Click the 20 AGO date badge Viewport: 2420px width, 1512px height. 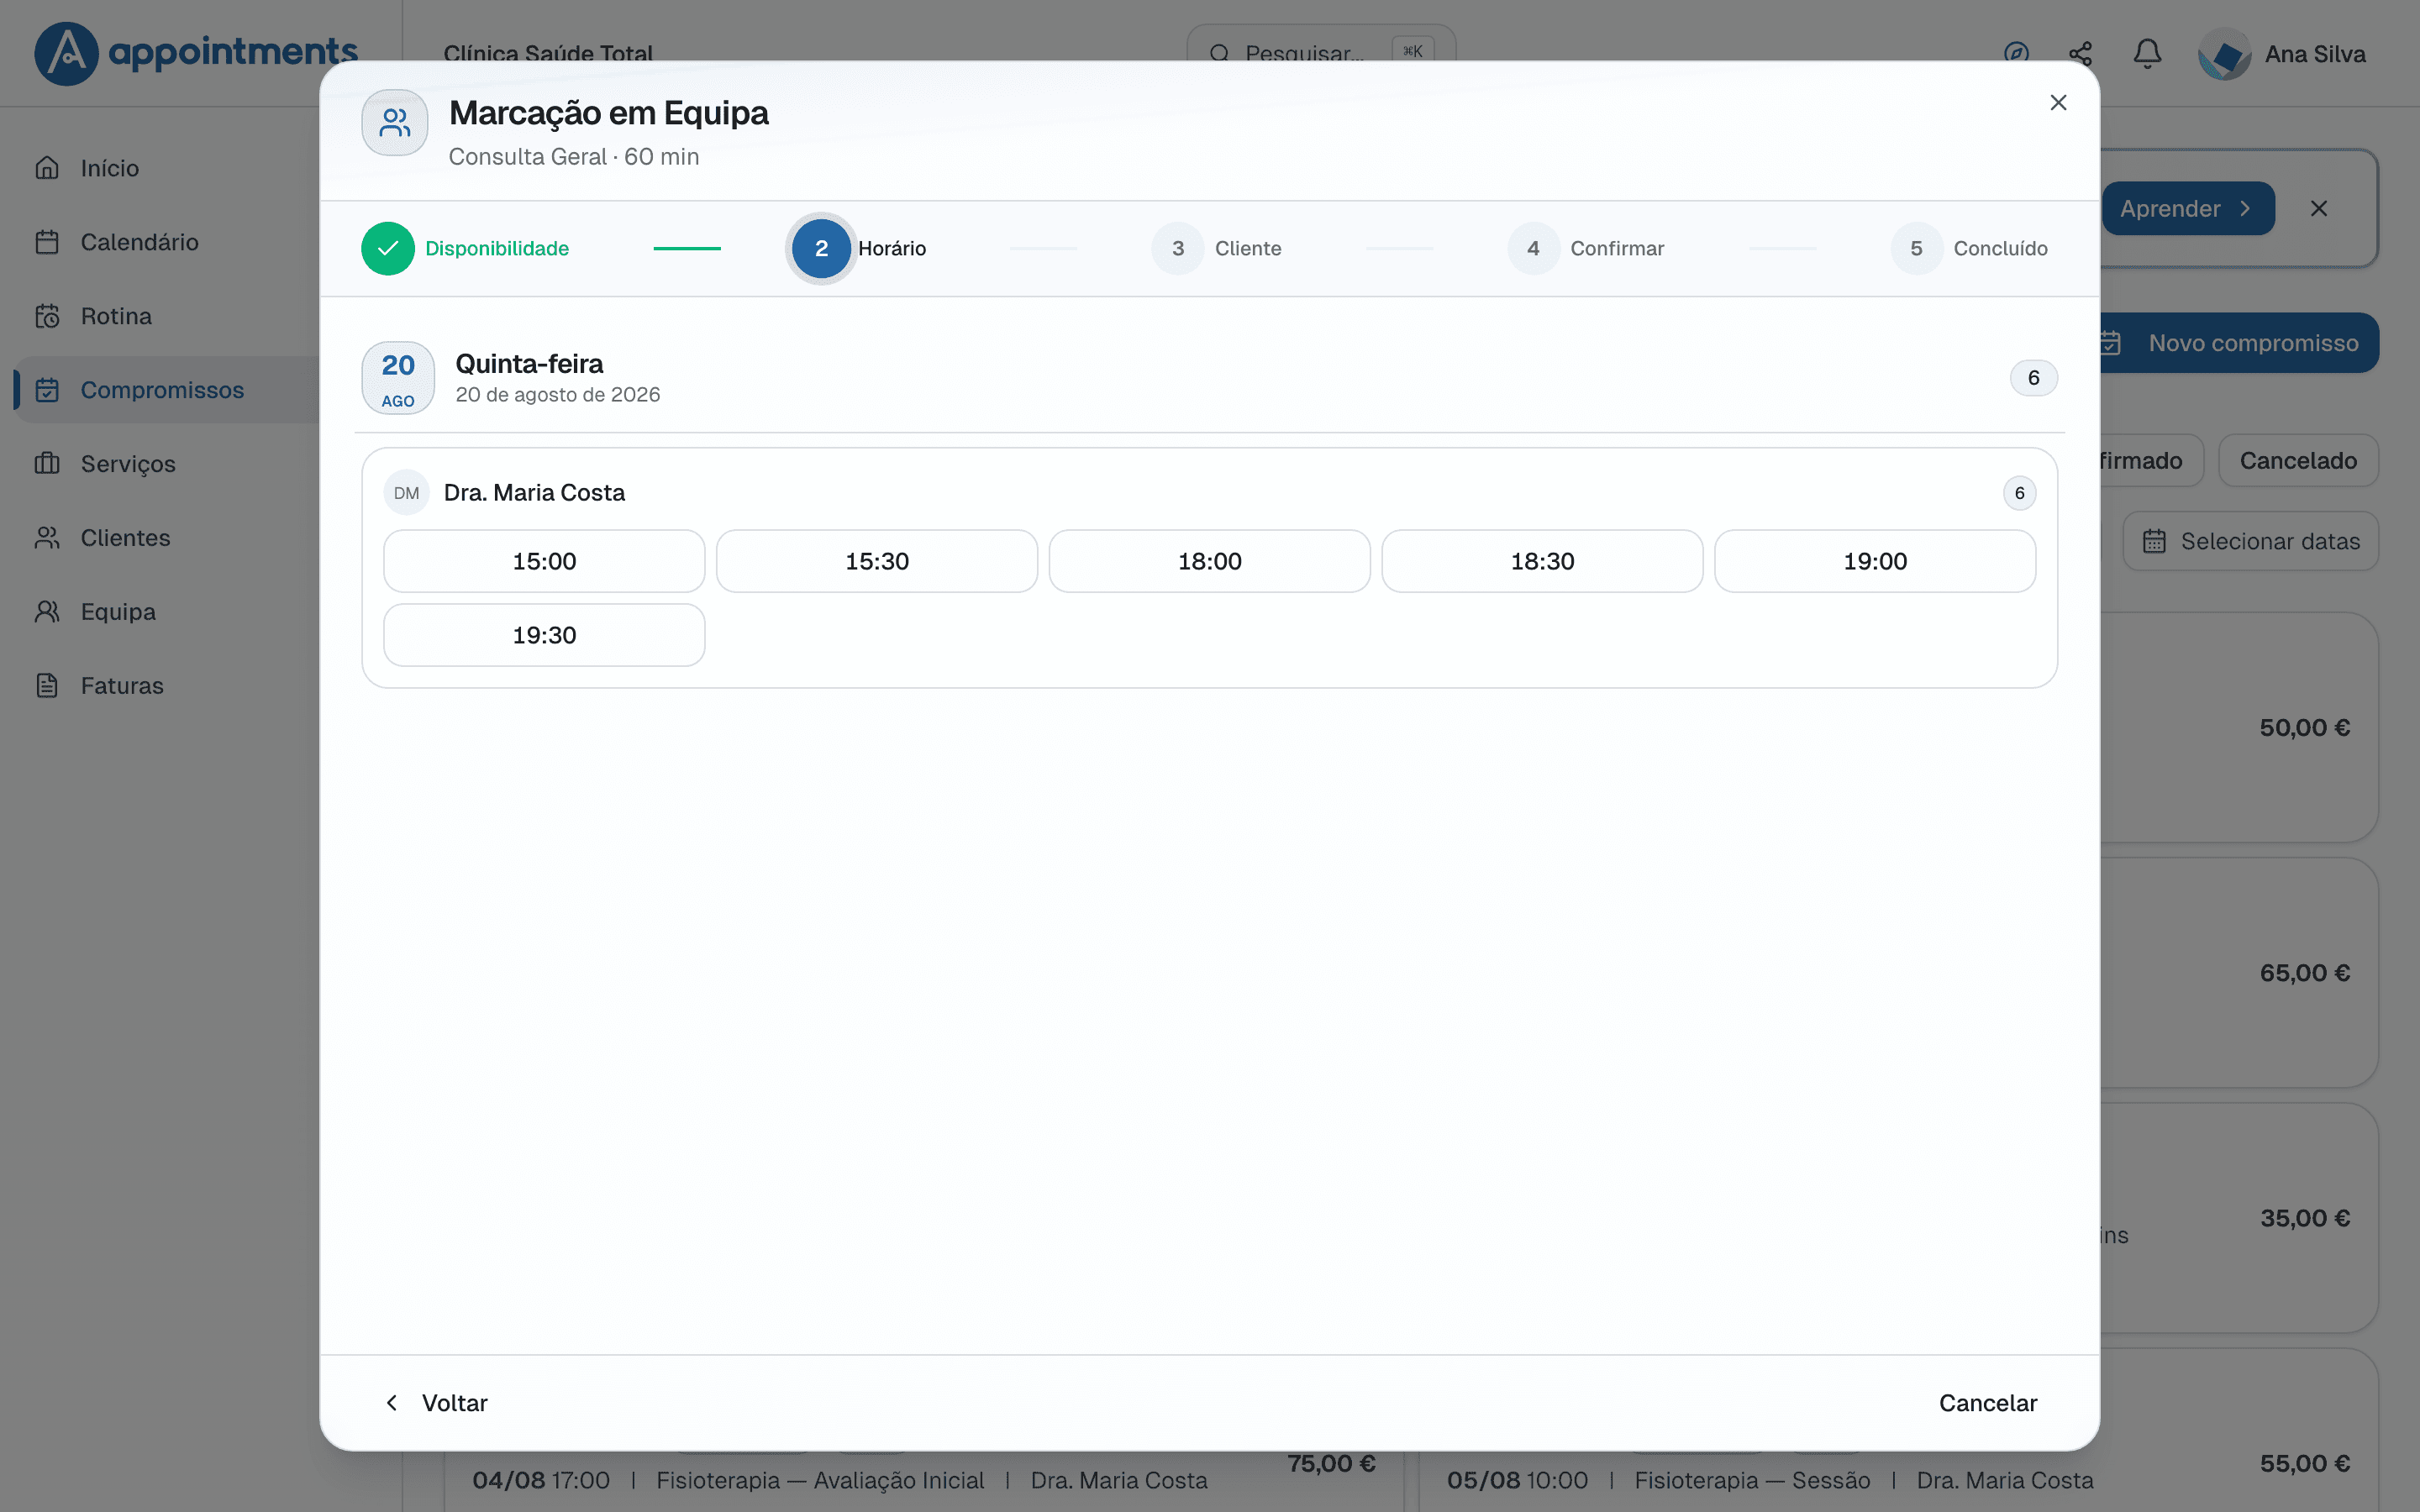tap(398, 378)
